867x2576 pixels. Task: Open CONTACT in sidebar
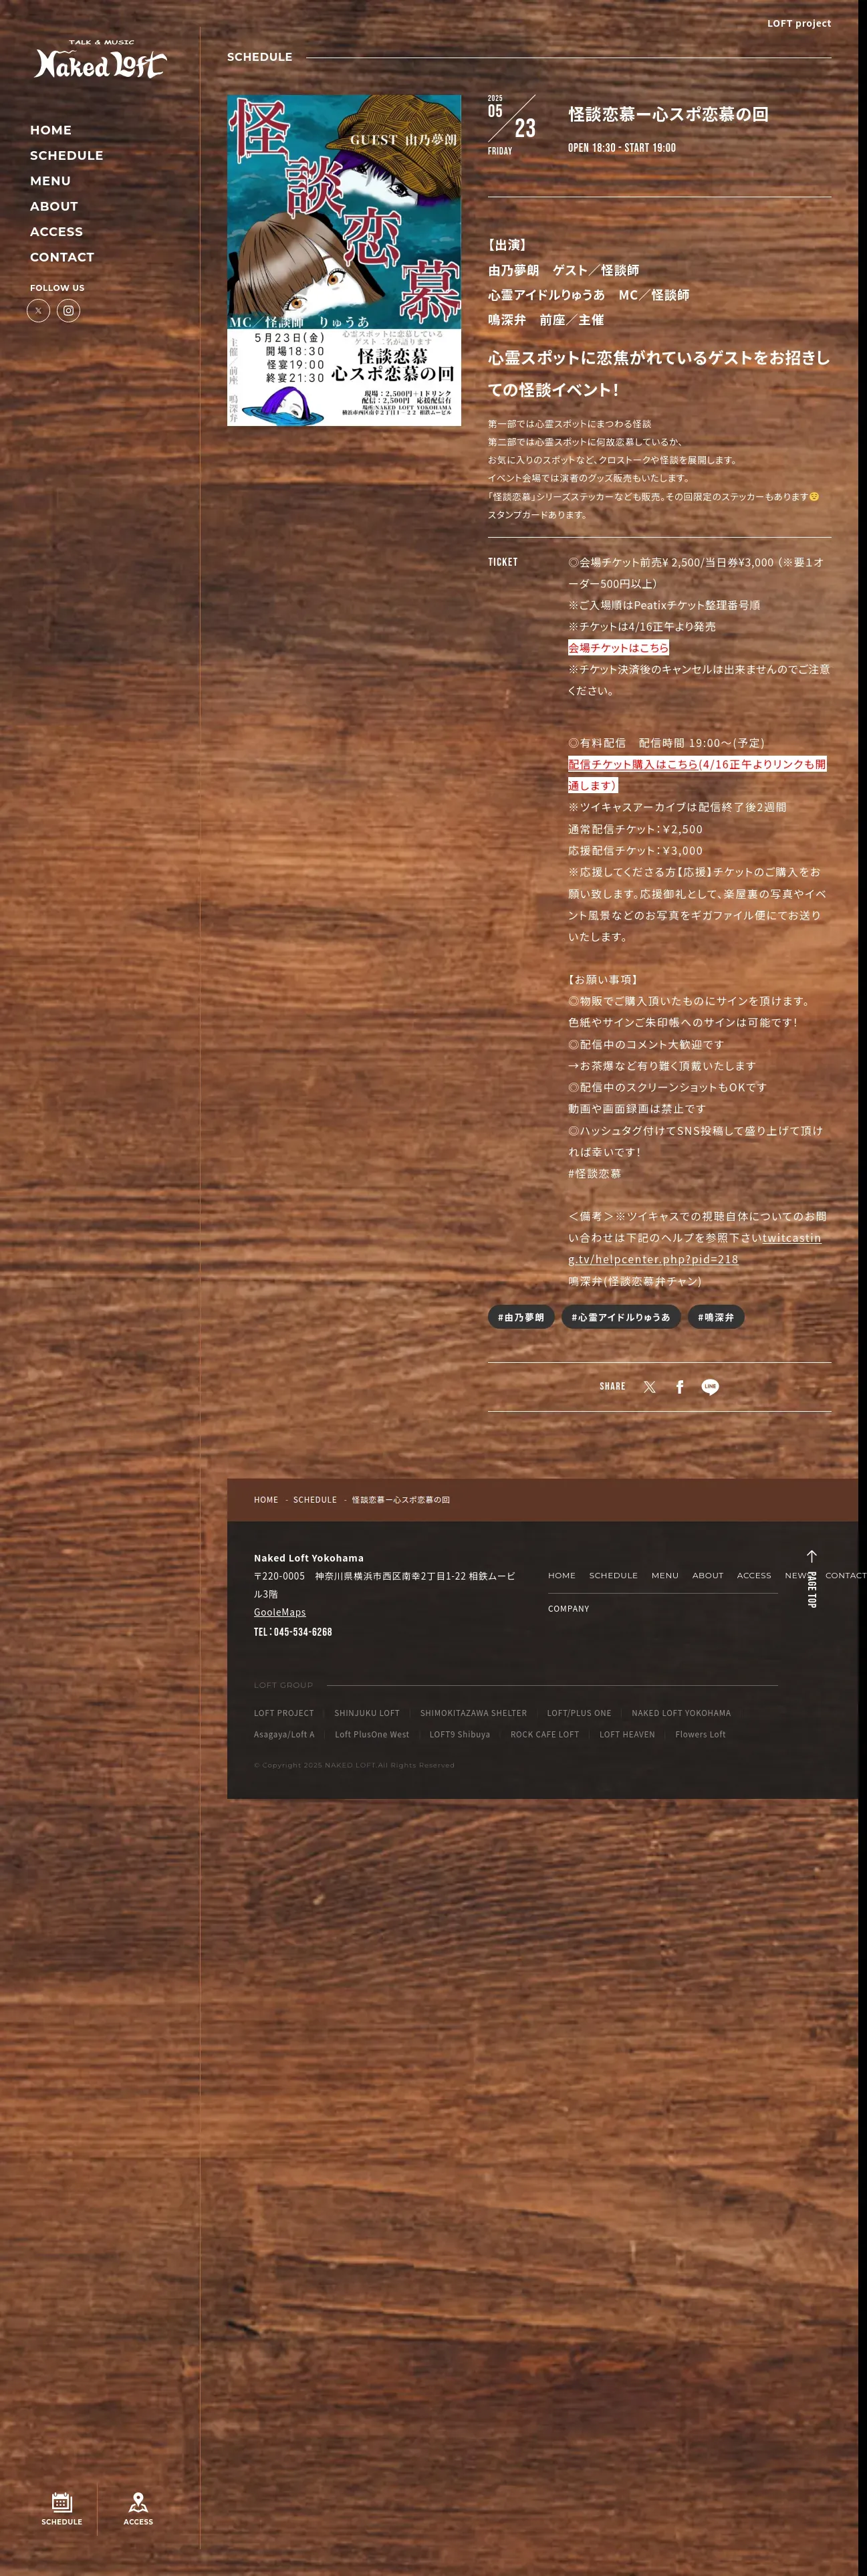tap(62, 257)
